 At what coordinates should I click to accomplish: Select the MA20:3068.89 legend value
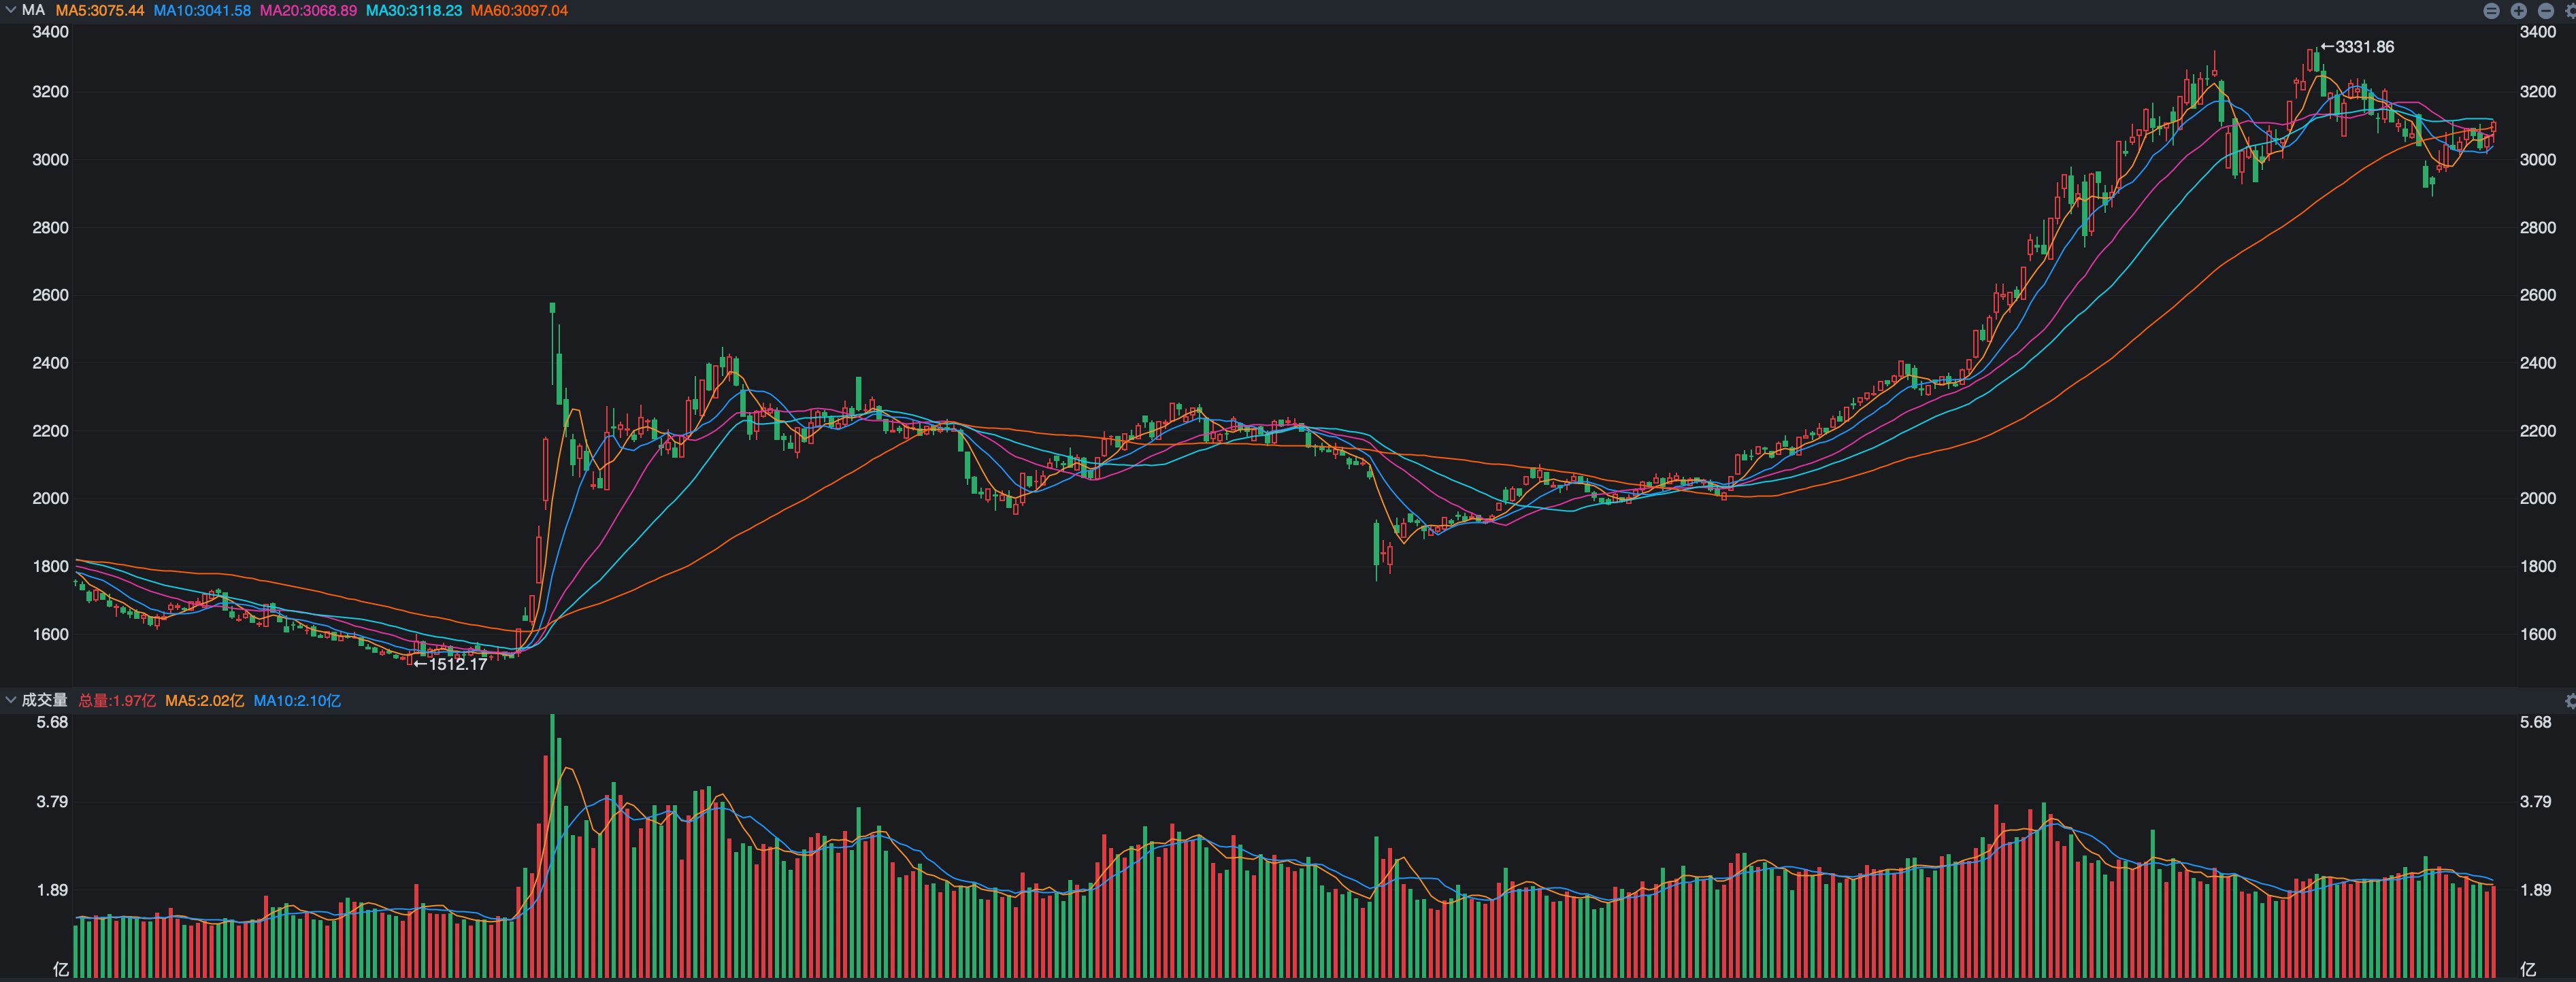tap(308, 10)
